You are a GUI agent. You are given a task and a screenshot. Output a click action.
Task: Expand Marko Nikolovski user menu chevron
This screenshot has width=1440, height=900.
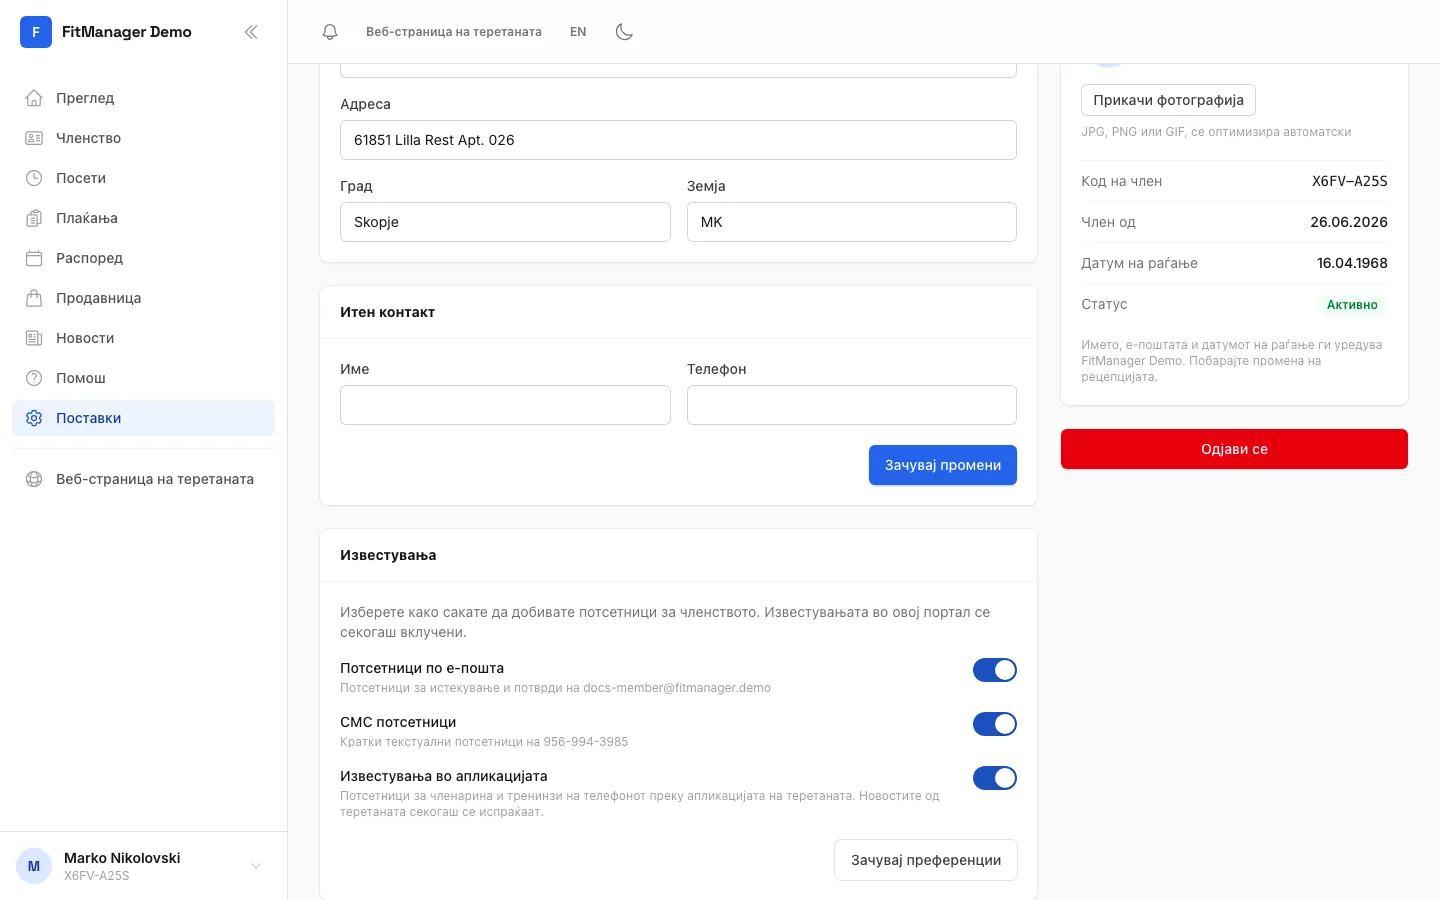pyautogui.click(x=256, y=866)
